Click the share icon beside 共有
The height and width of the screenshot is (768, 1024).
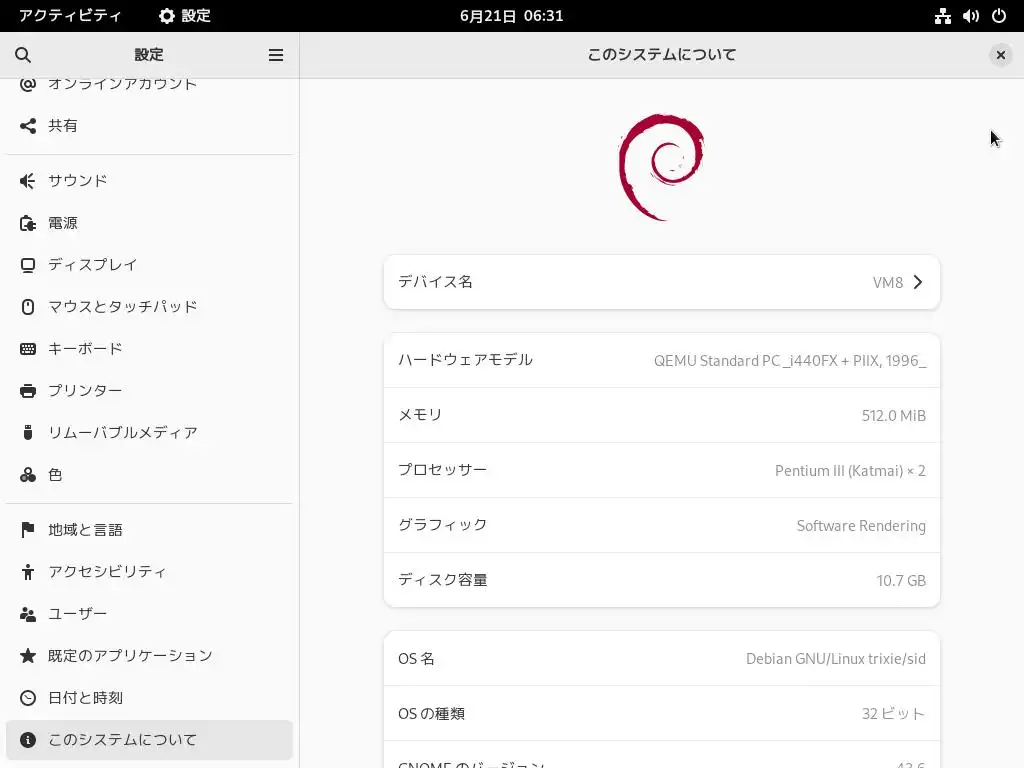click(x=27, y=125)
